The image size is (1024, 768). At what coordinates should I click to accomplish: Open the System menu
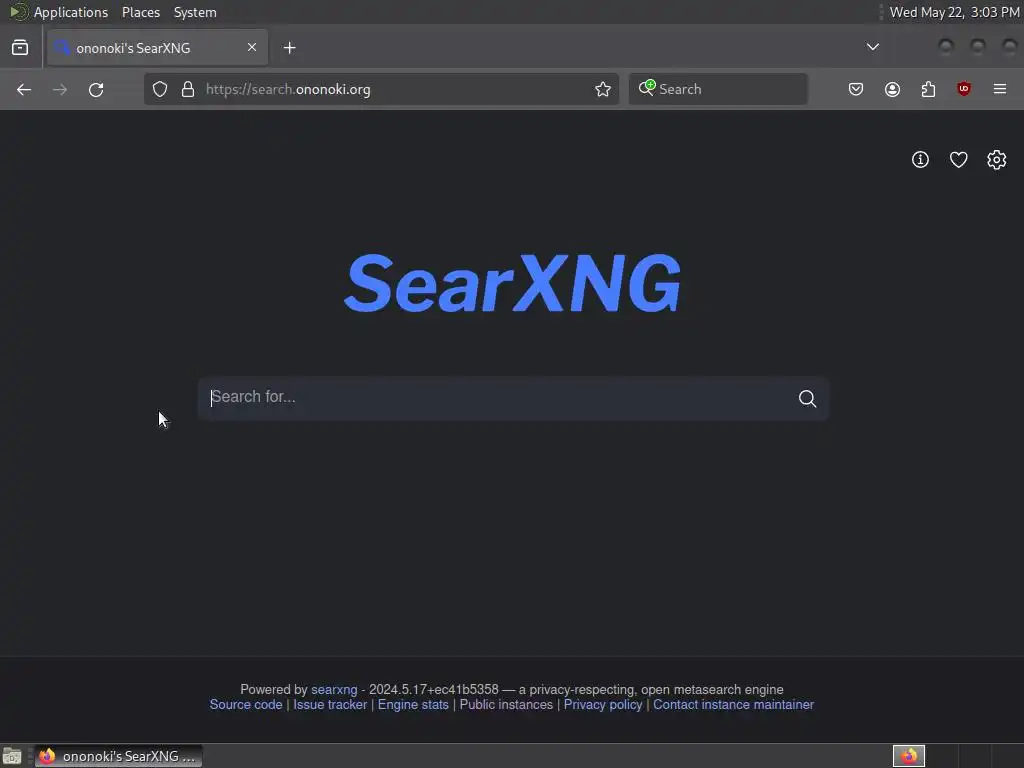[195, 12]
